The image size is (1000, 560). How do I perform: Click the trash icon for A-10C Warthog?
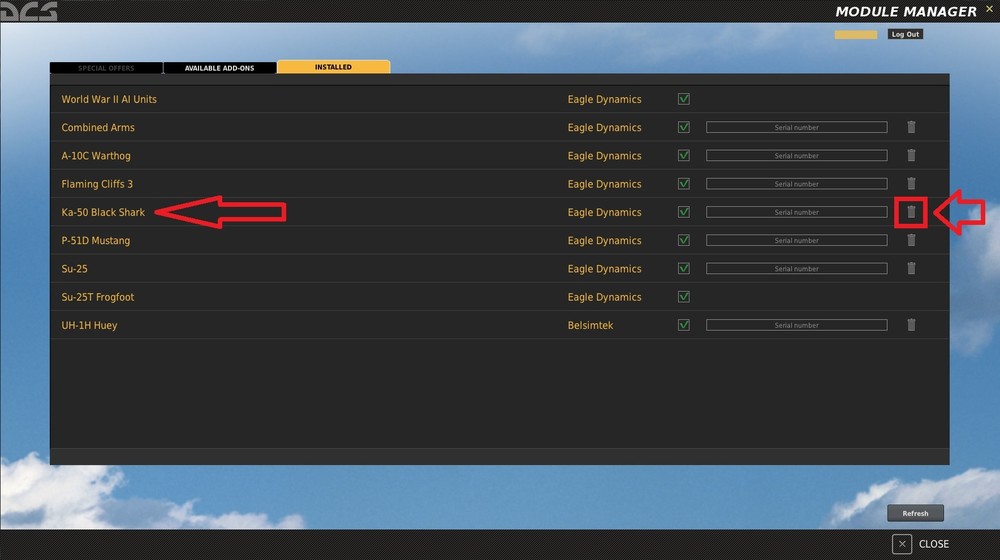click(911, 155)
